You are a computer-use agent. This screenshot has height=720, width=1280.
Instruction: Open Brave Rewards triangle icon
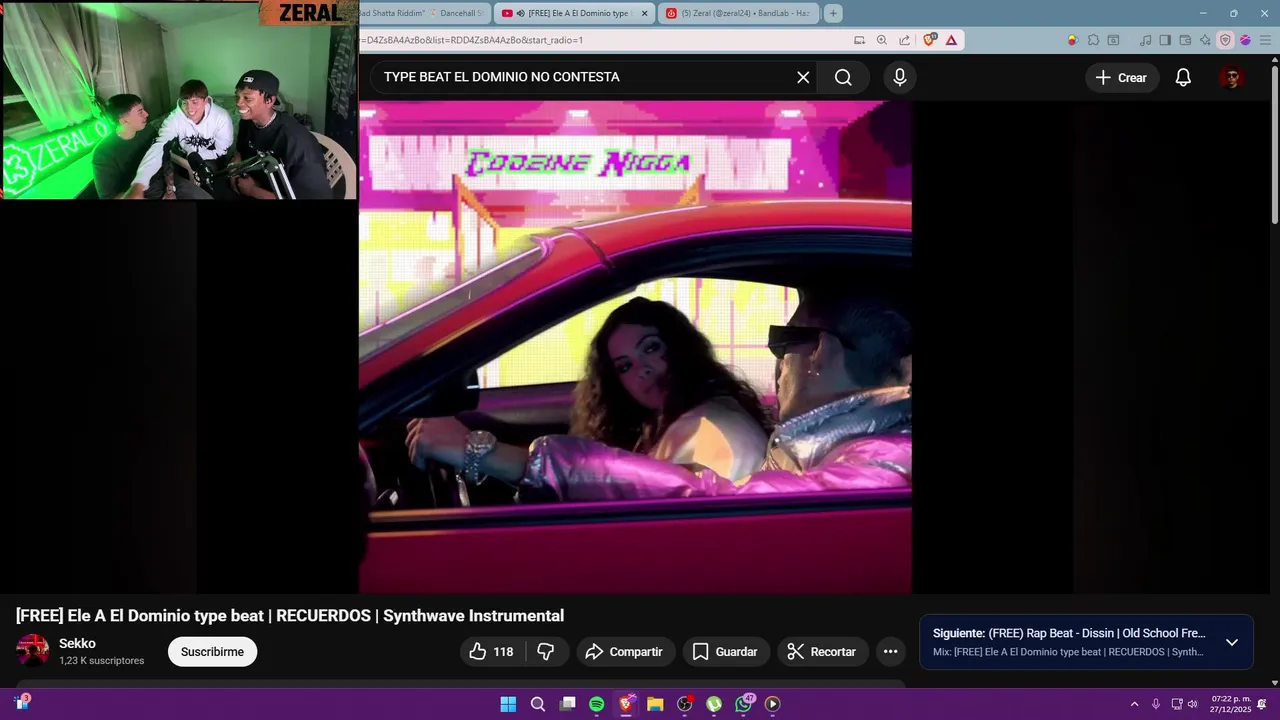point(951,40)
